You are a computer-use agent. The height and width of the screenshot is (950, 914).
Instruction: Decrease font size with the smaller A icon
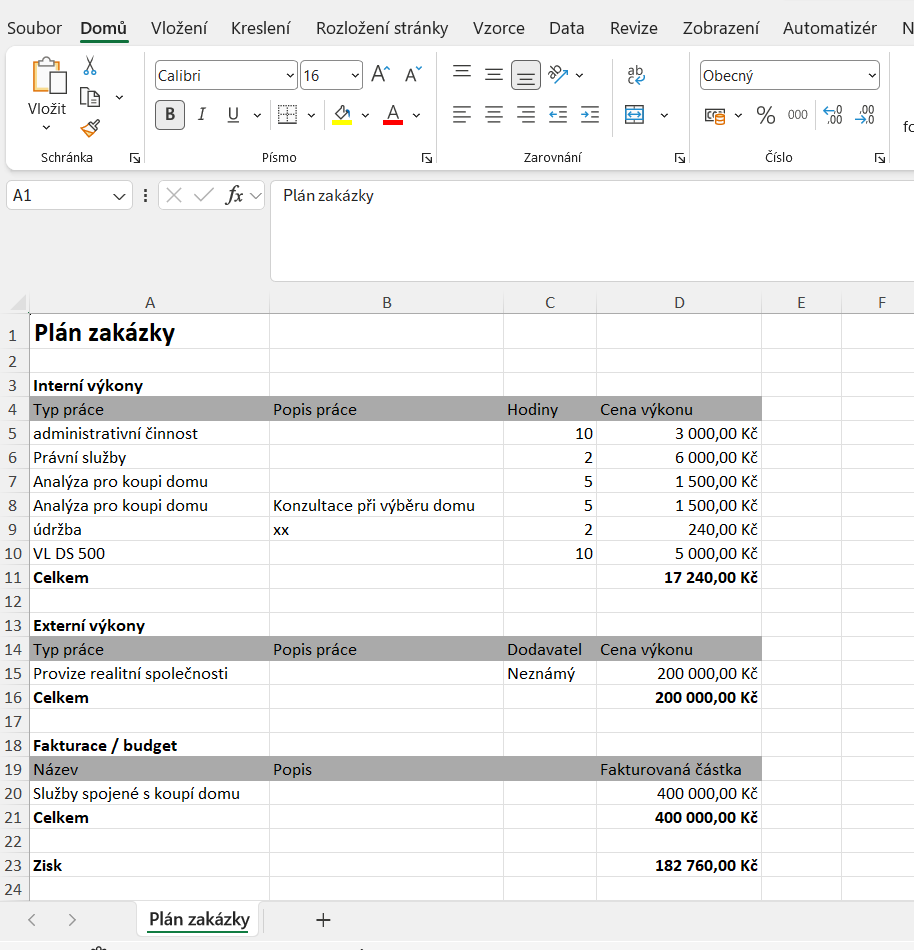tap(413, 75)
